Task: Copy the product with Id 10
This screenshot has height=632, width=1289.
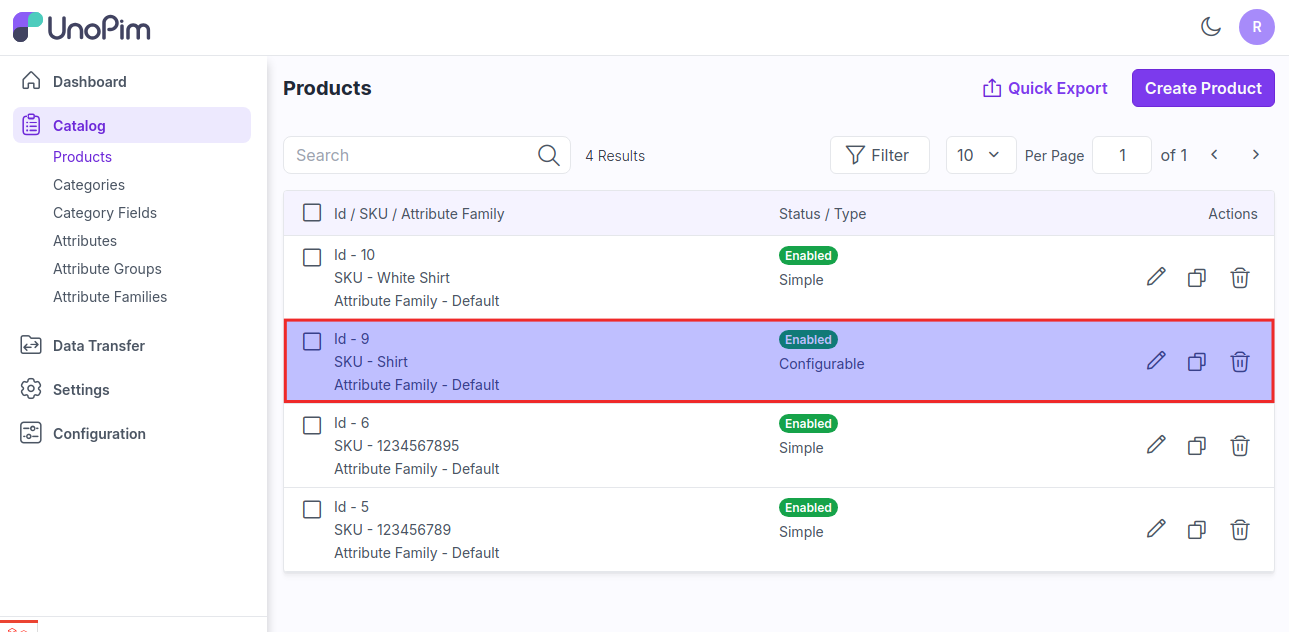Action: 1197,278
